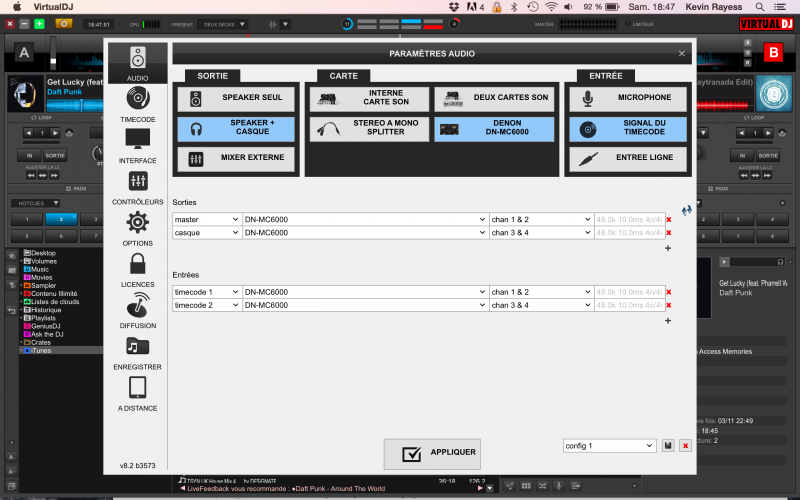Select SIGNAL DU TIMECODE input option

coord(628,128)
